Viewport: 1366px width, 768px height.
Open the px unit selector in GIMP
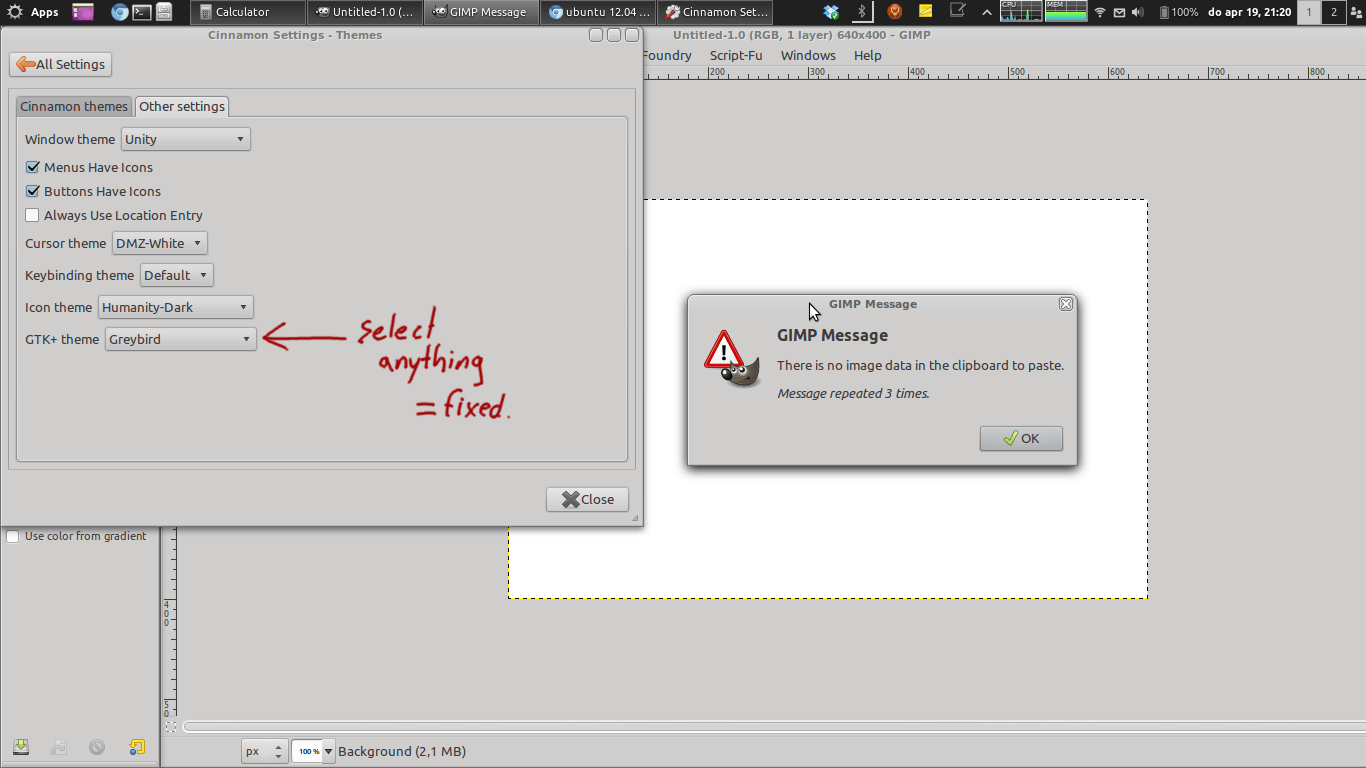(x=265, y=751)
